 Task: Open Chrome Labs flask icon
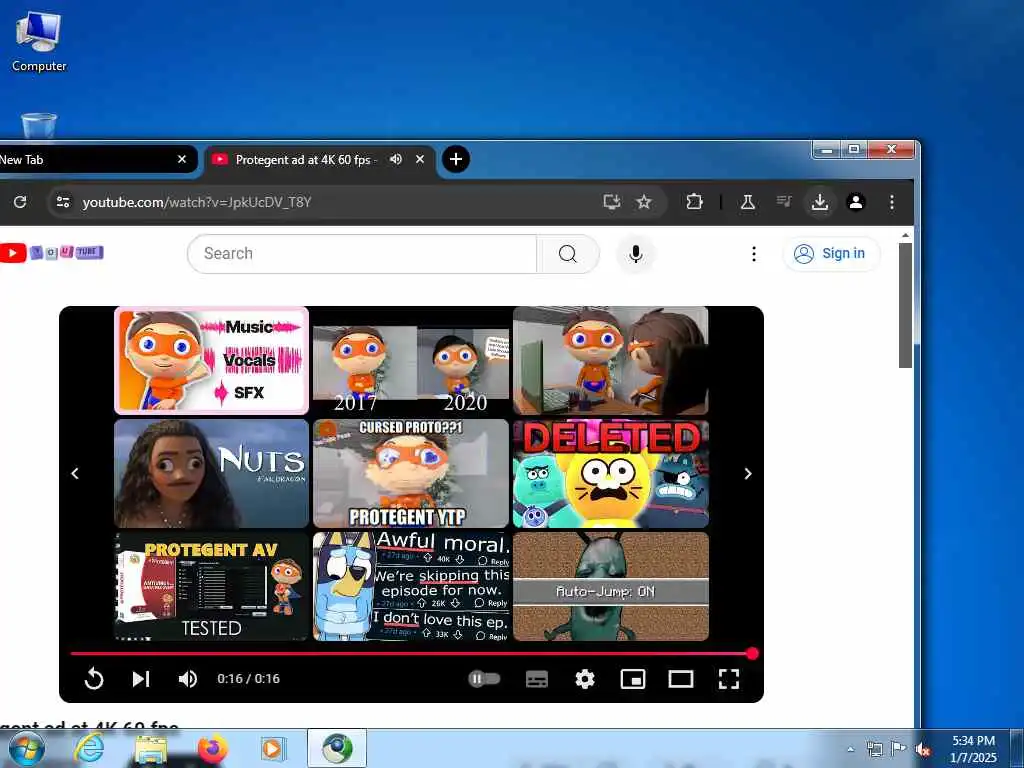coord(748,202)
